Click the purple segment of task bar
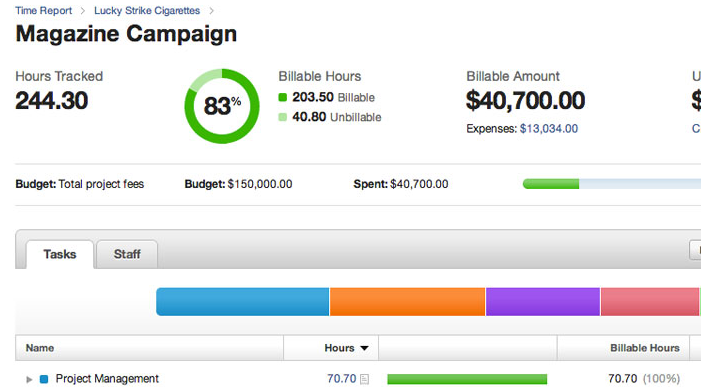This screenshot has width=701, height=387. point(543,302)
